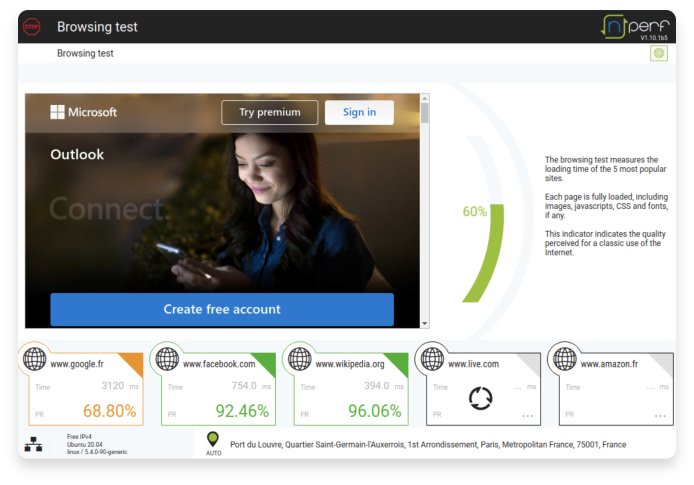Click the Try premium button
694x485 pixels.
coord(270,112)
